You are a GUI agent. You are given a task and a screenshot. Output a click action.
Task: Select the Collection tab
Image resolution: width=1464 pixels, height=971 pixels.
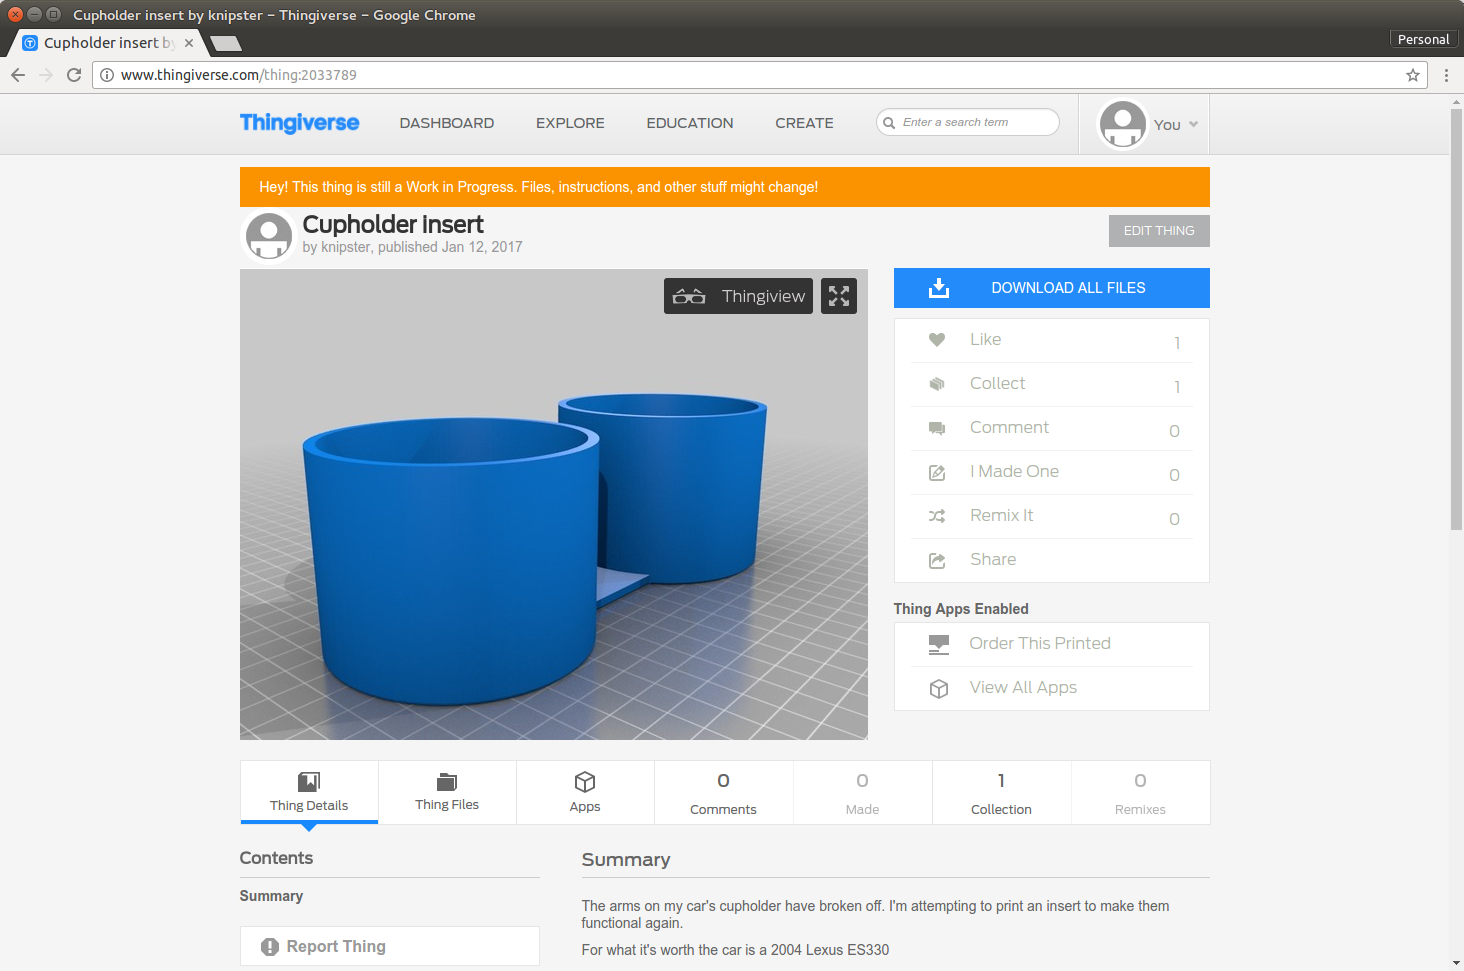click(1001, 793)
